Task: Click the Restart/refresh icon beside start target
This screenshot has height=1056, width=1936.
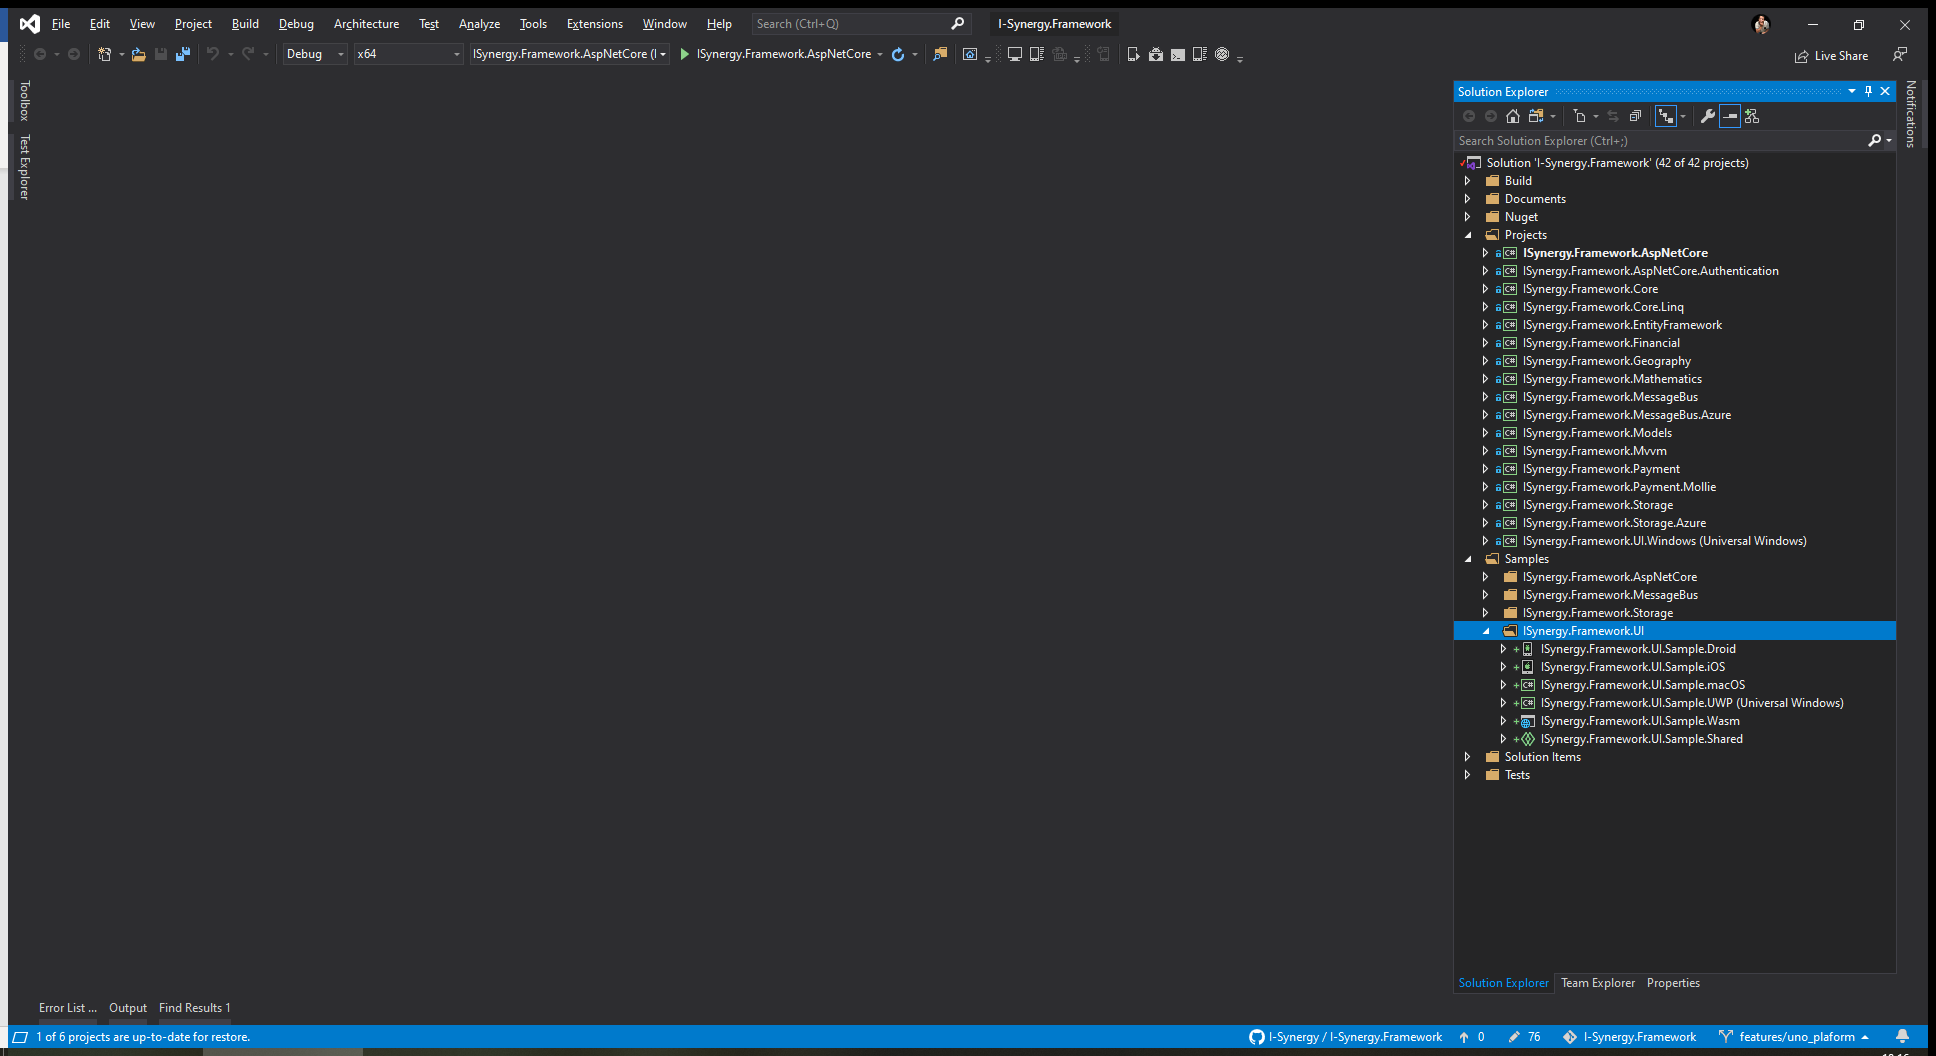Action: (898, 54)
